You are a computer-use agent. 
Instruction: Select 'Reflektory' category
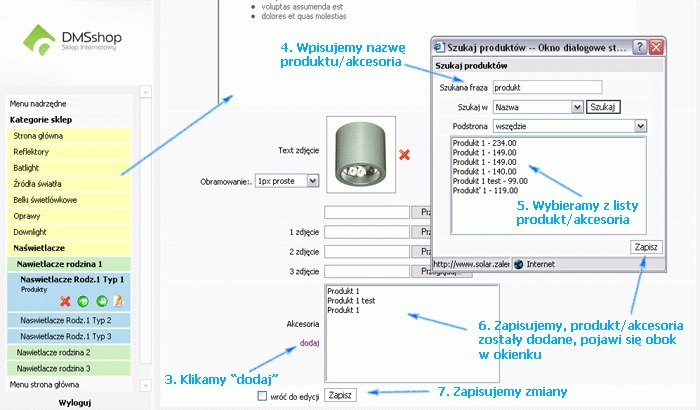click(x=69, y=152)
